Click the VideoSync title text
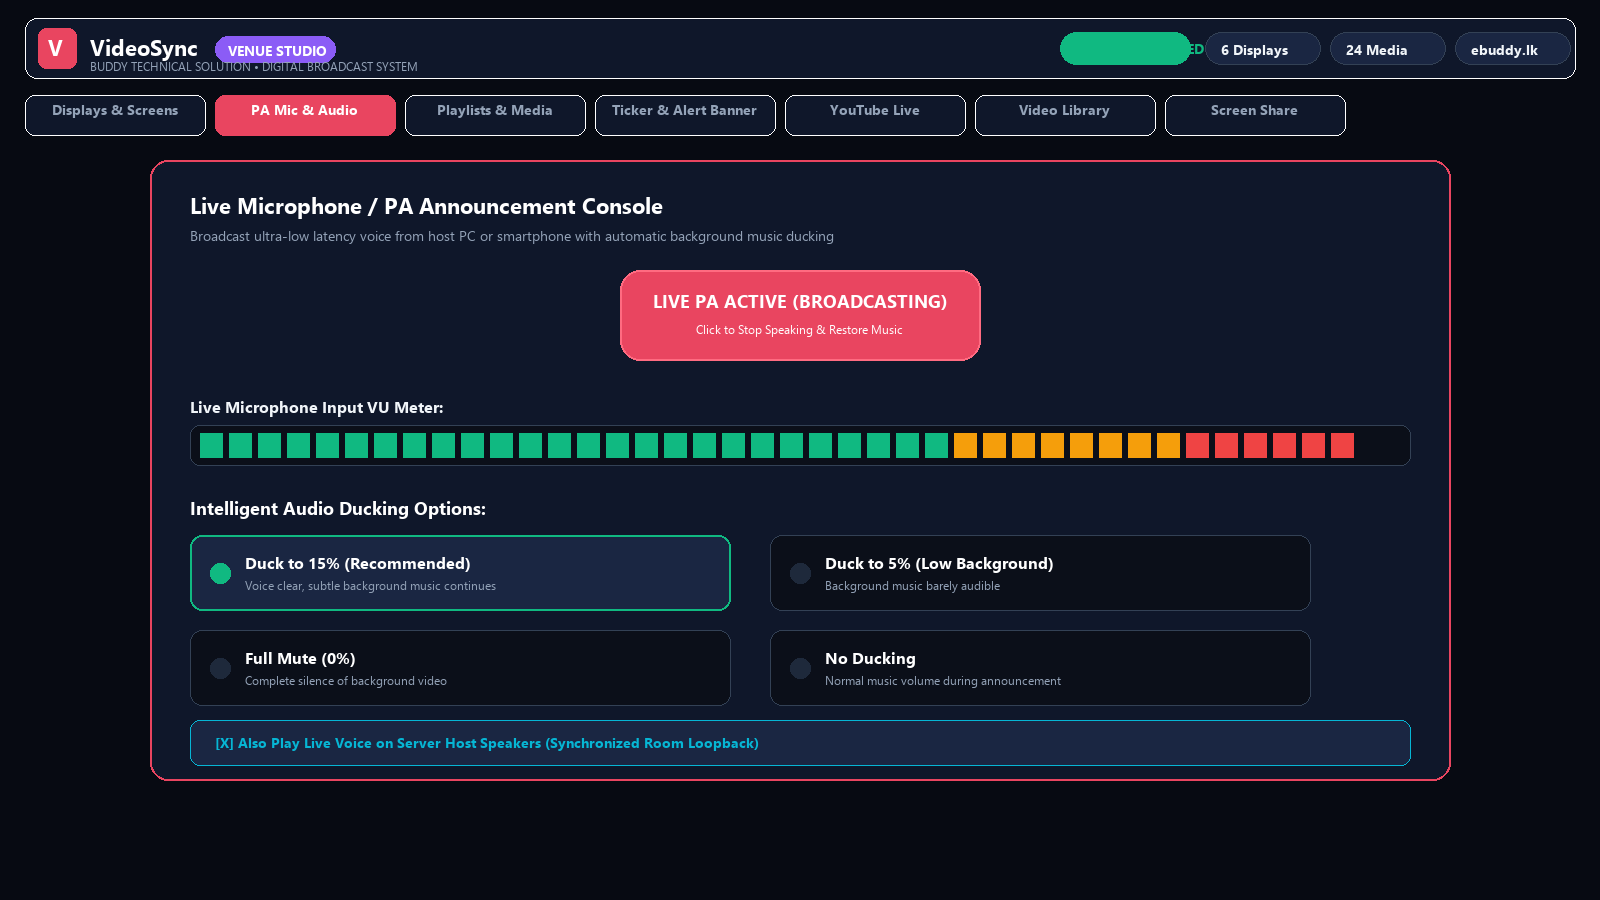 tap(144, 48)
